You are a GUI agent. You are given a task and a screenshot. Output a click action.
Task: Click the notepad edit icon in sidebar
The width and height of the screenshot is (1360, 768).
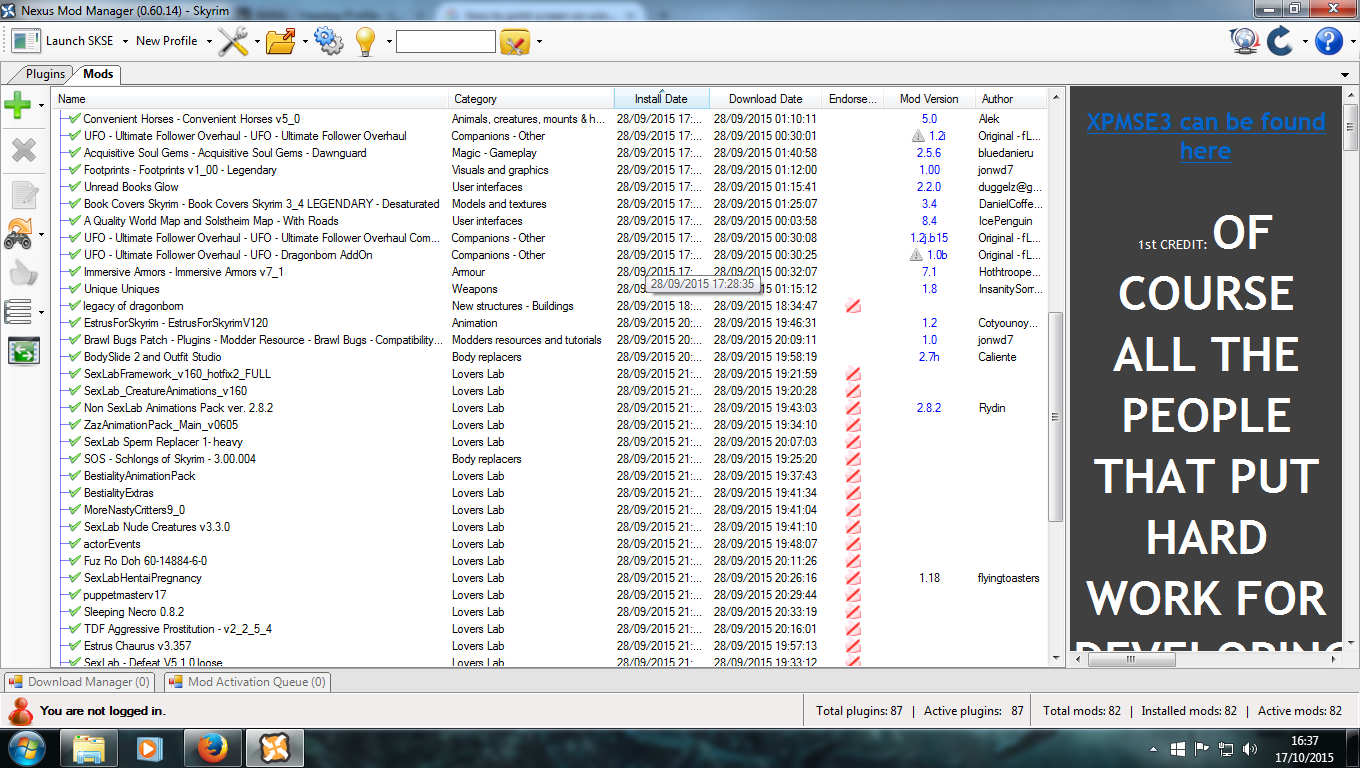tap(23, 195)
